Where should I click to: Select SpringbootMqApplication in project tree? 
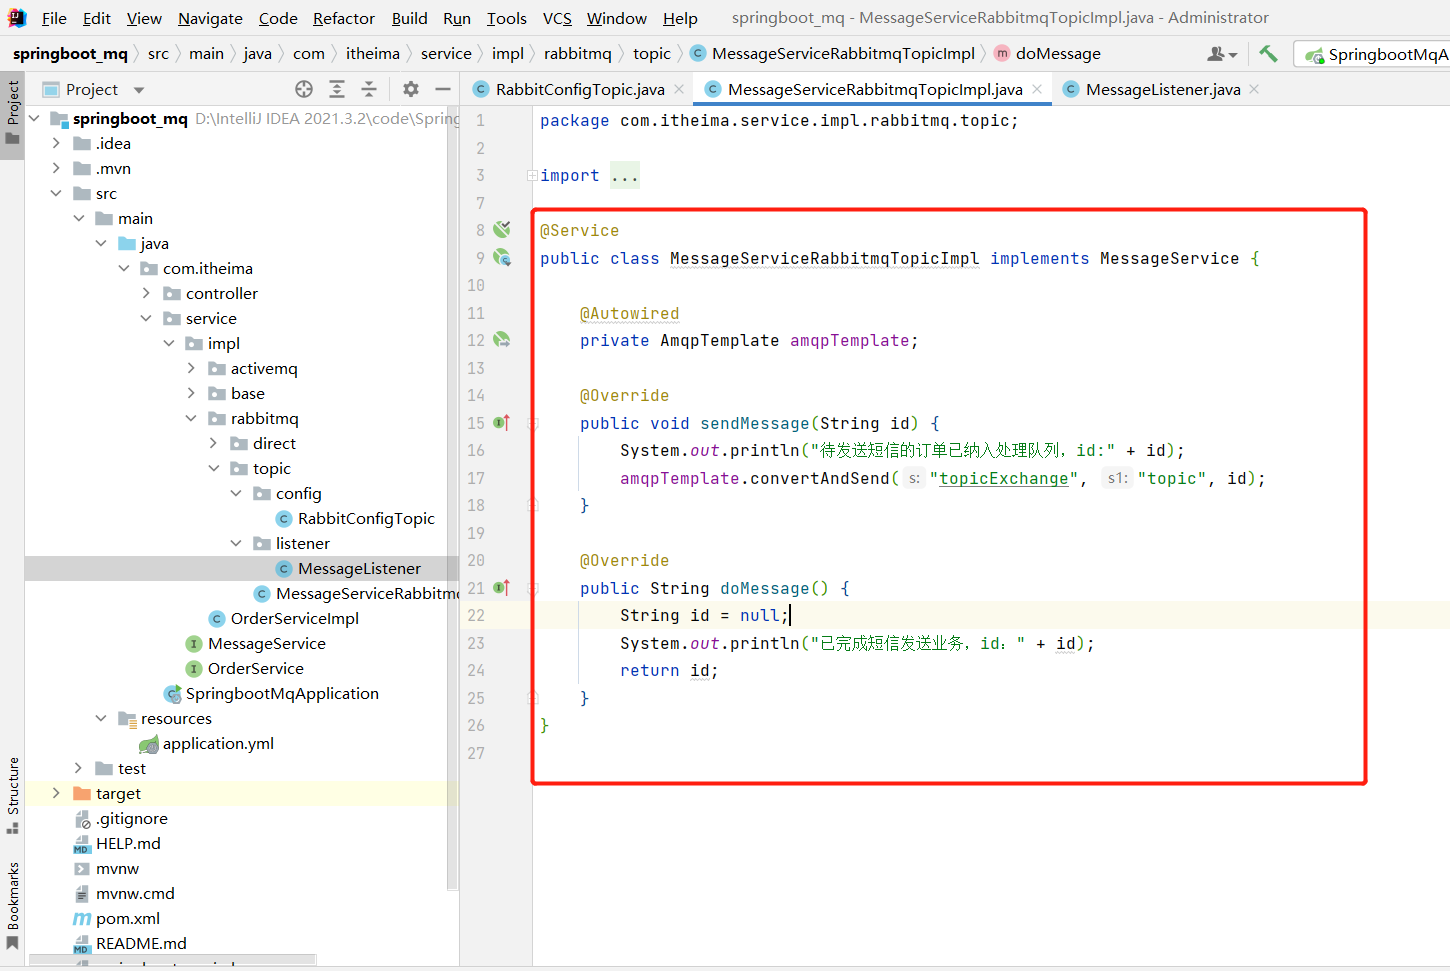click(282, 693)
